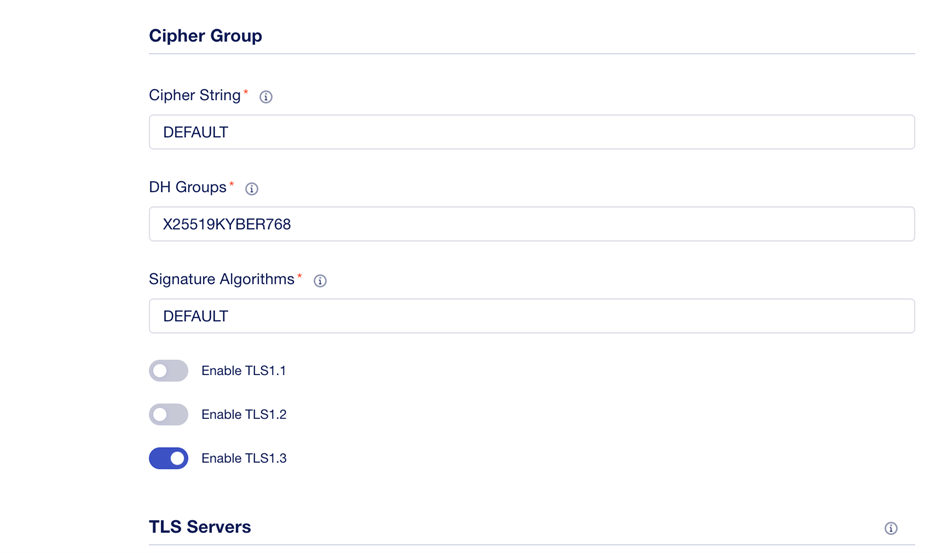Click the DH Groups info icon
936x553 pixels.
point(251,189)
